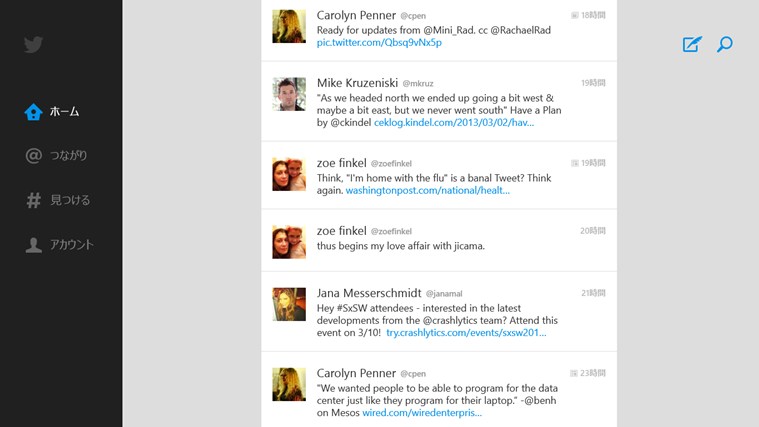This screenshot has height=427, width=759.
Task: Click the # discover icon
Action: click(34, 200)
